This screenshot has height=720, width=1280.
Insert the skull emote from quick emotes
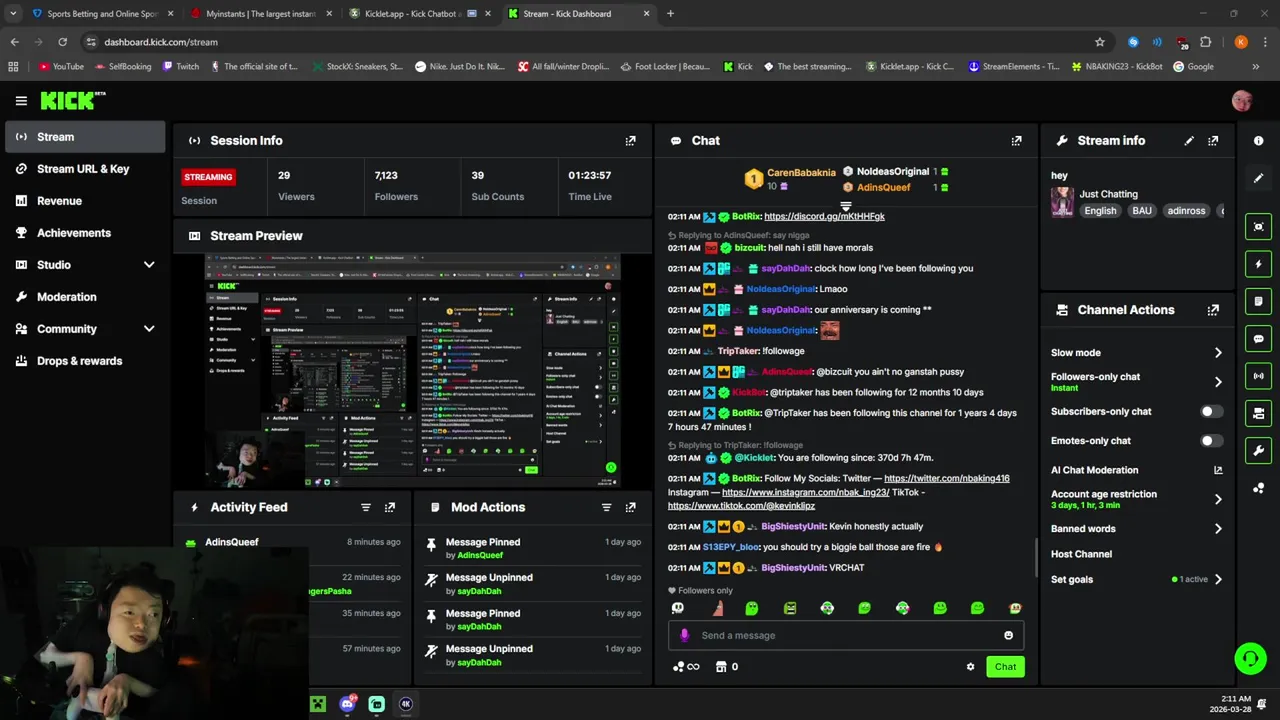[678, 608]
